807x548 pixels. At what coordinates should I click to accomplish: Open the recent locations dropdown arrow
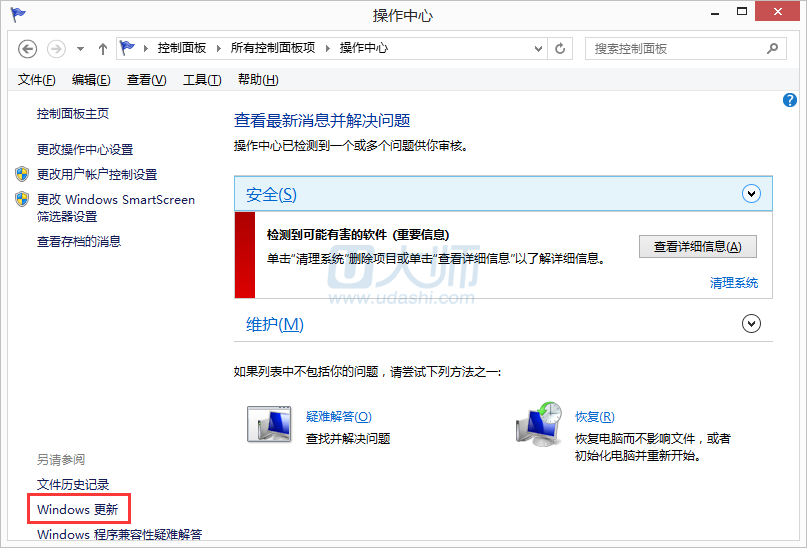coord(80,49)
